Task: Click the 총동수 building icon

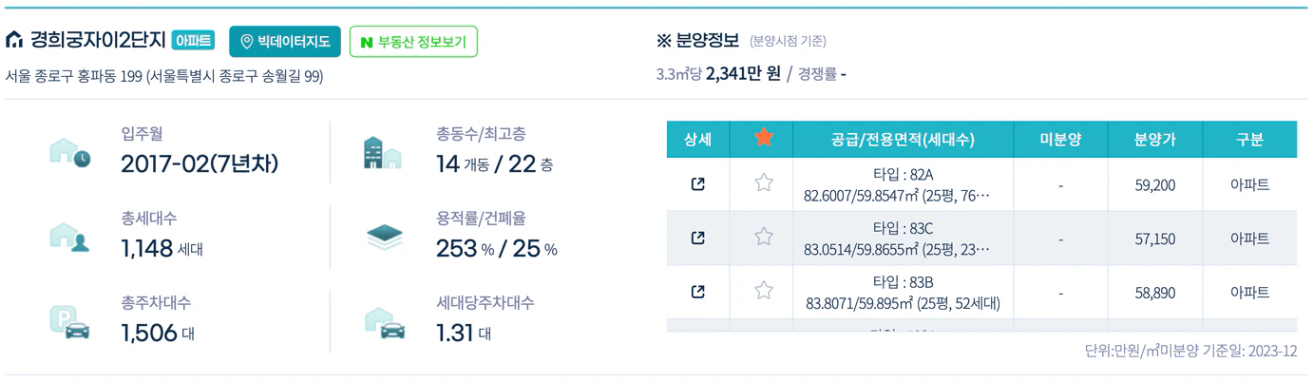Action: 381,152
